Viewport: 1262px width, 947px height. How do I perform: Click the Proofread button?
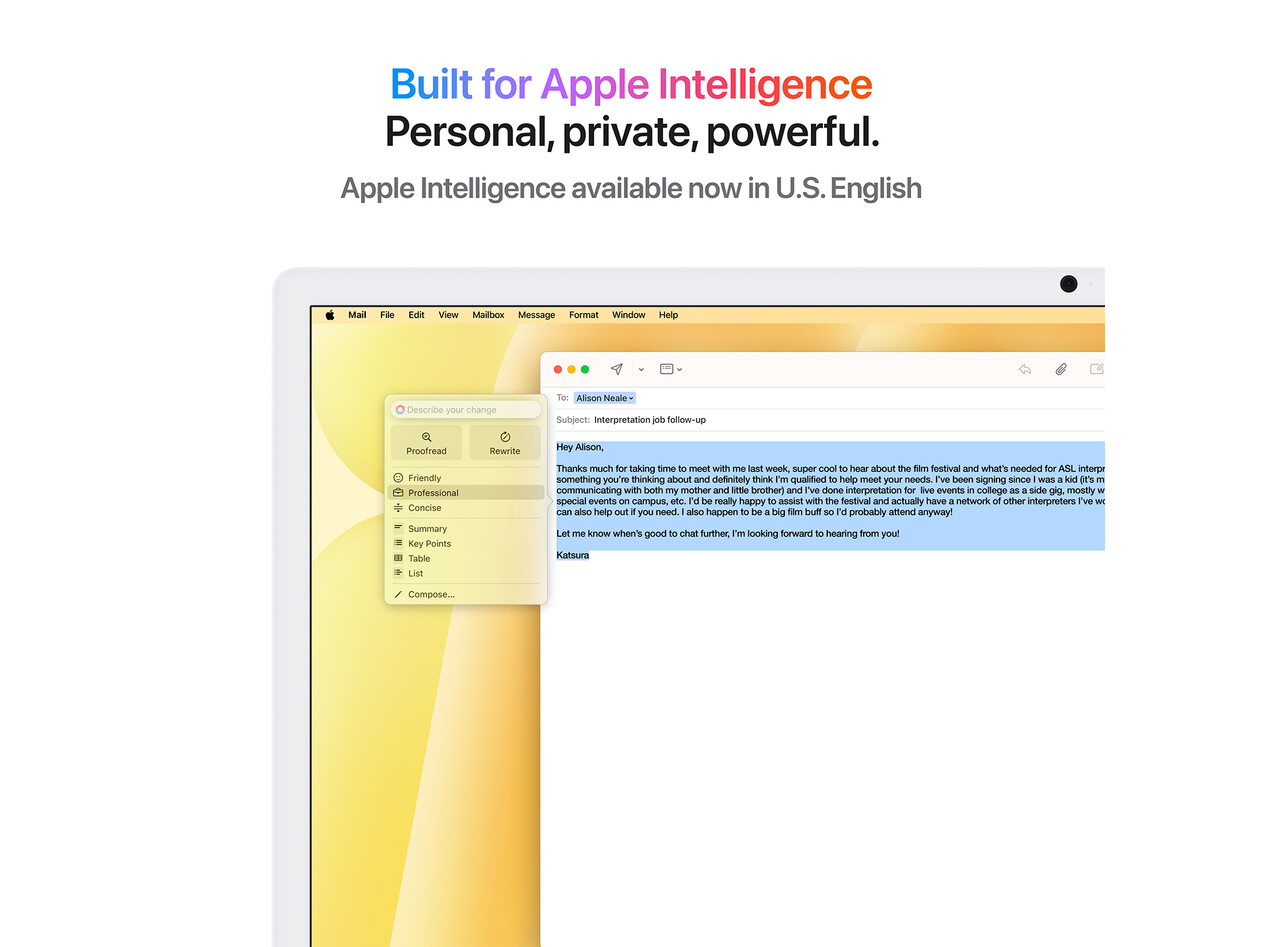(427, 443)
